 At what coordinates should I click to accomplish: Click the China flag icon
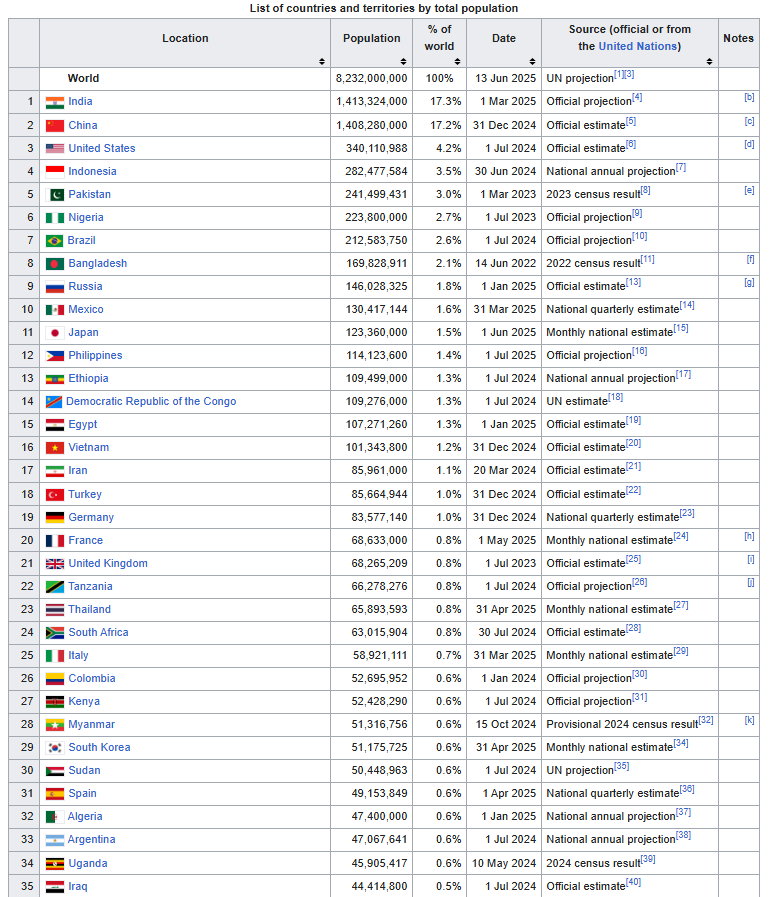55,126
